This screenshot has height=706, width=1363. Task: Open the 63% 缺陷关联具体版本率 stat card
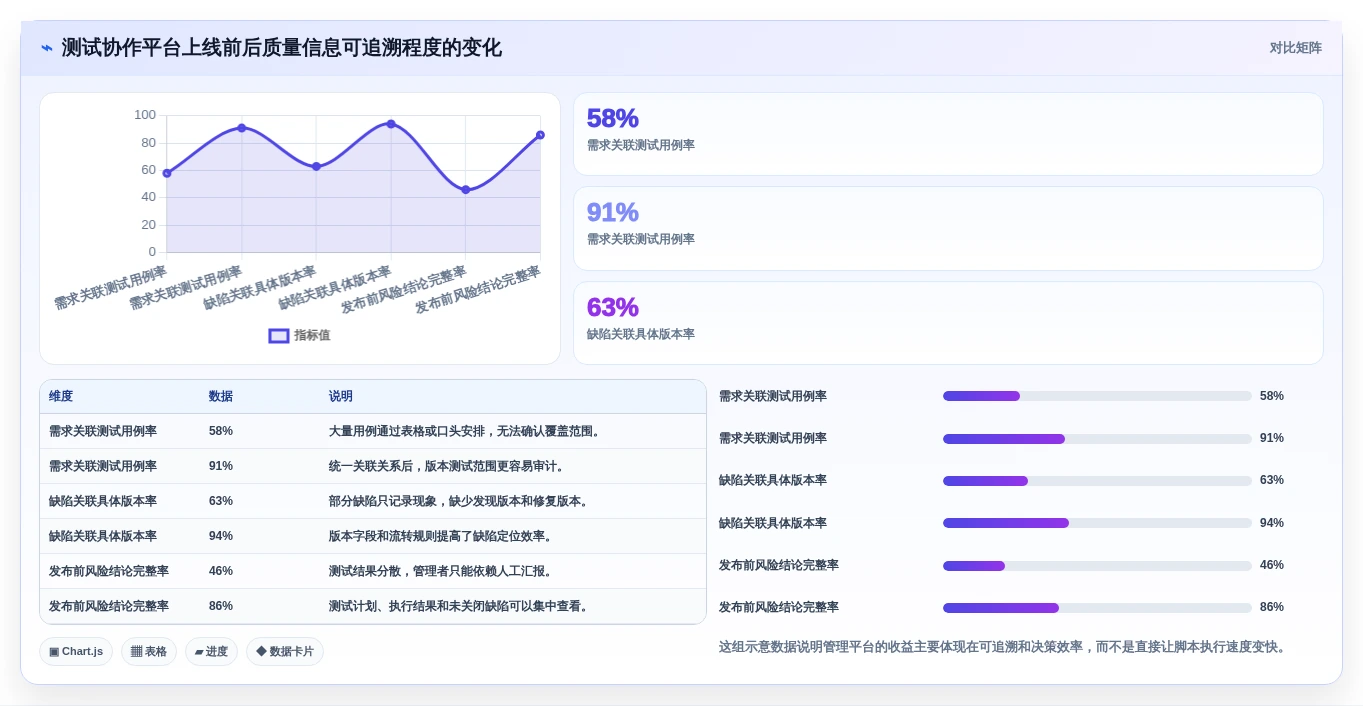click(948, 323)
